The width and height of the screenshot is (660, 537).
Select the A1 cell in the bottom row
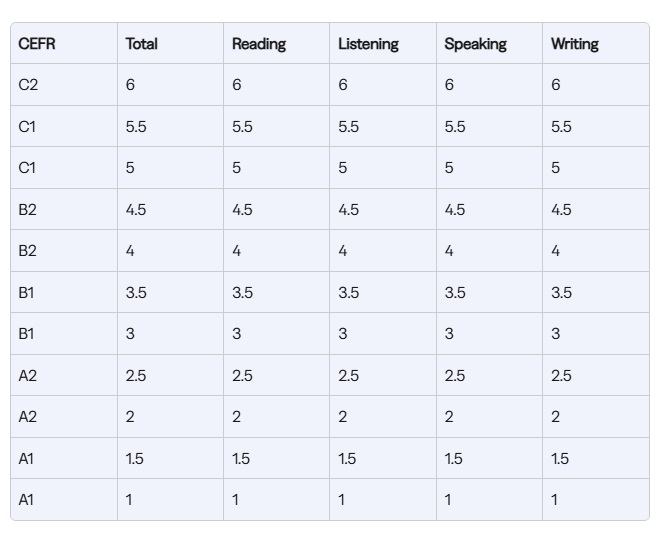pyautogui.click(x=27, y=500)
